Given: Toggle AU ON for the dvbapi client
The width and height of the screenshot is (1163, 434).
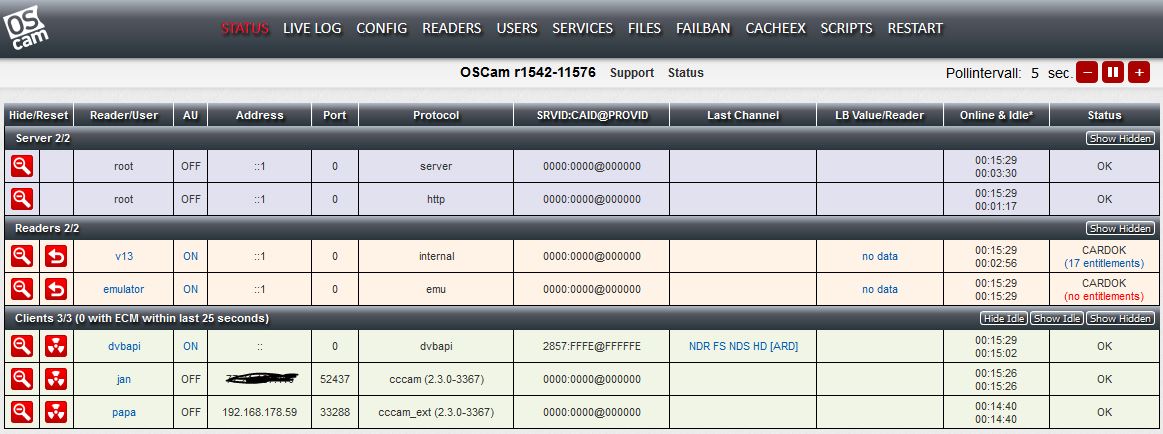Looking at the screenshot, I should pos(191,346).
